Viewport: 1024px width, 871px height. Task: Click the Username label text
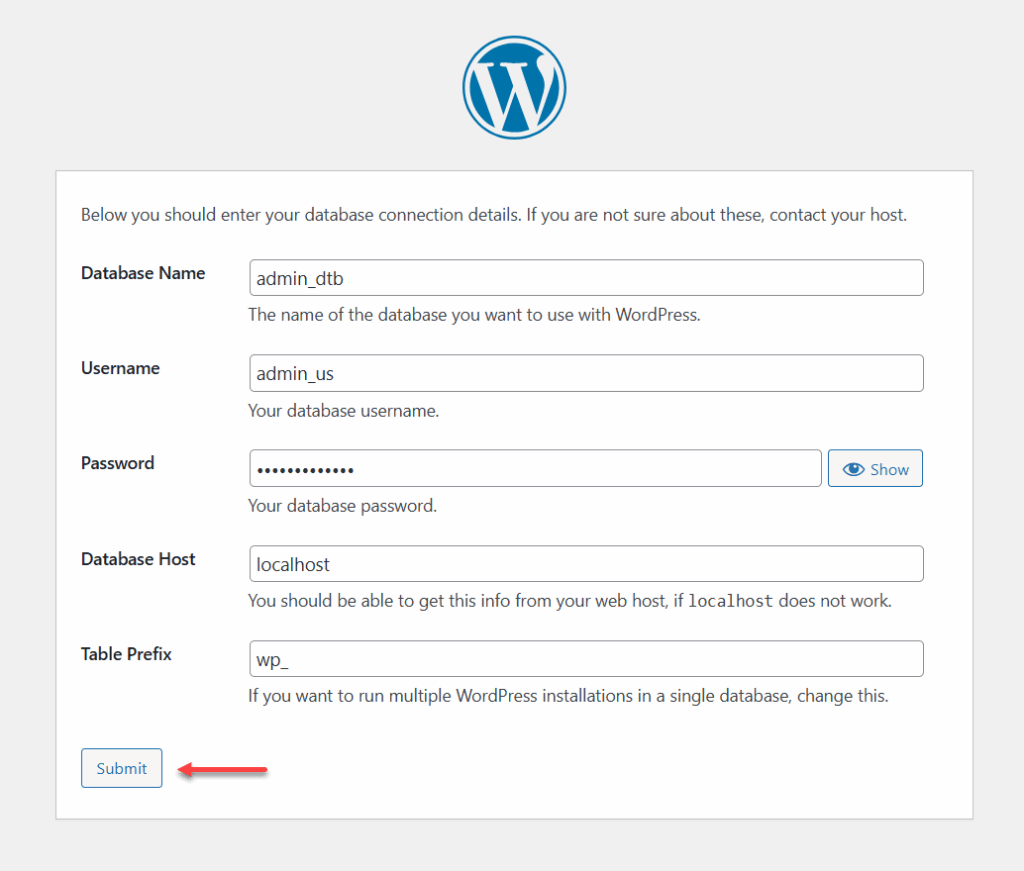(x=119, y=367)
